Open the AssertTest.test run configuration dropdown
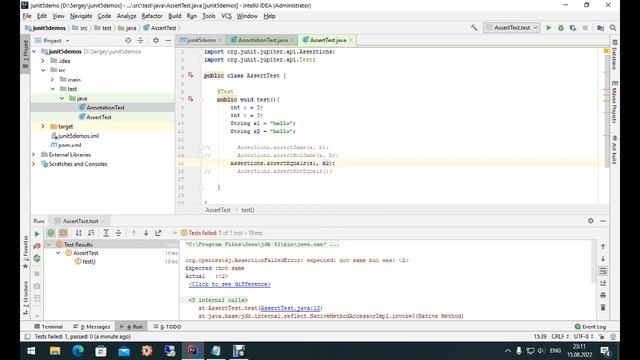 click(512, 28)
